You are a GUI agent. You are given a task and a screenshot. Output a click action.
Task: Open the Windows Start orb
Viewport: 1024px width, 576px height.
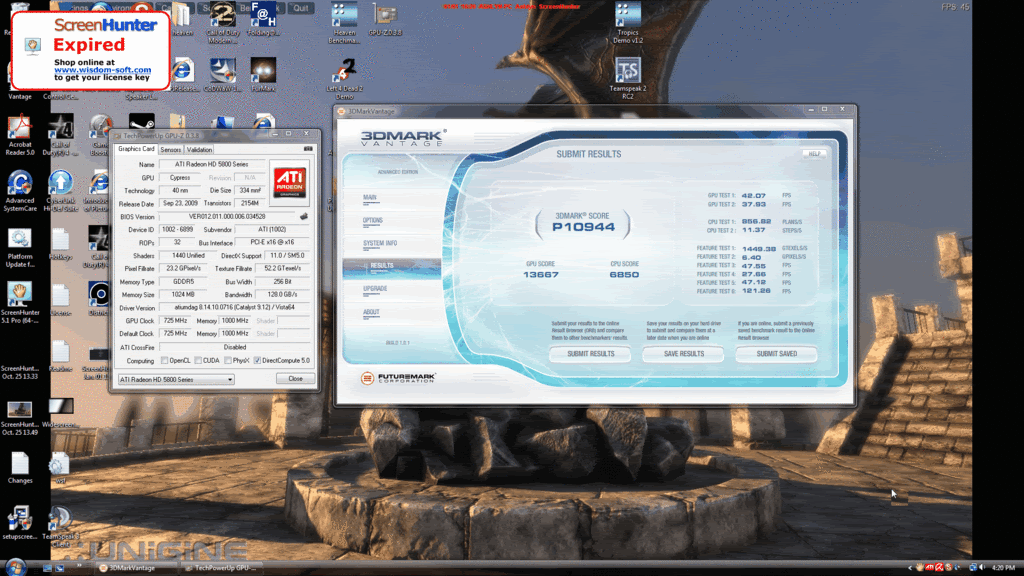click(15, 567)
